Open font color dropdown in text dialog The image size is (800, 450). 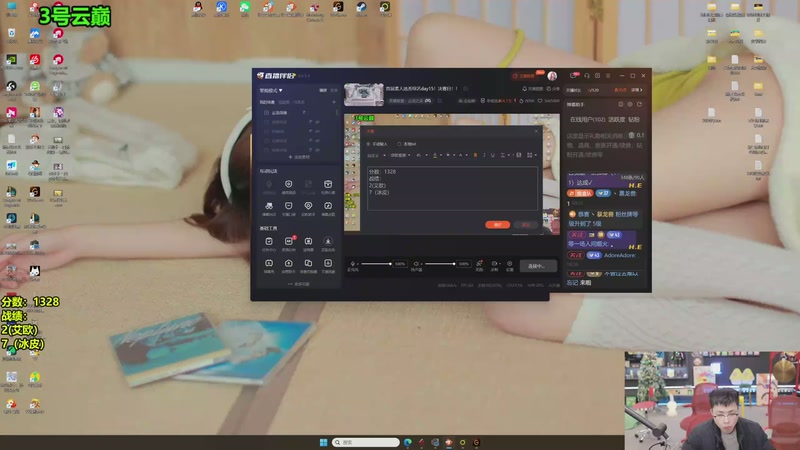click(x=437, y=155)
